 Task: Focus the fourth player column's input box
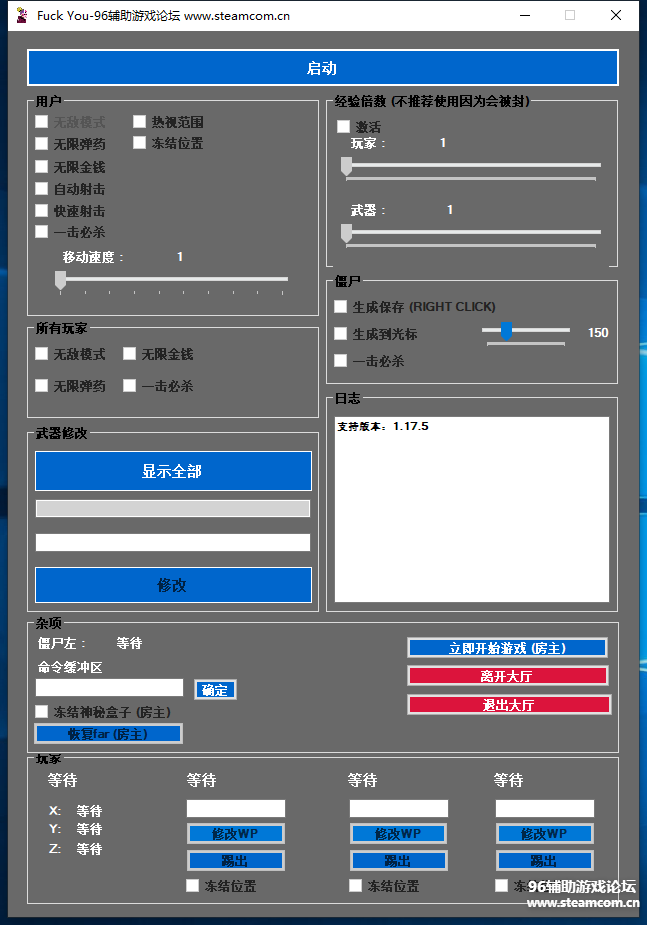tap(544, 808)
